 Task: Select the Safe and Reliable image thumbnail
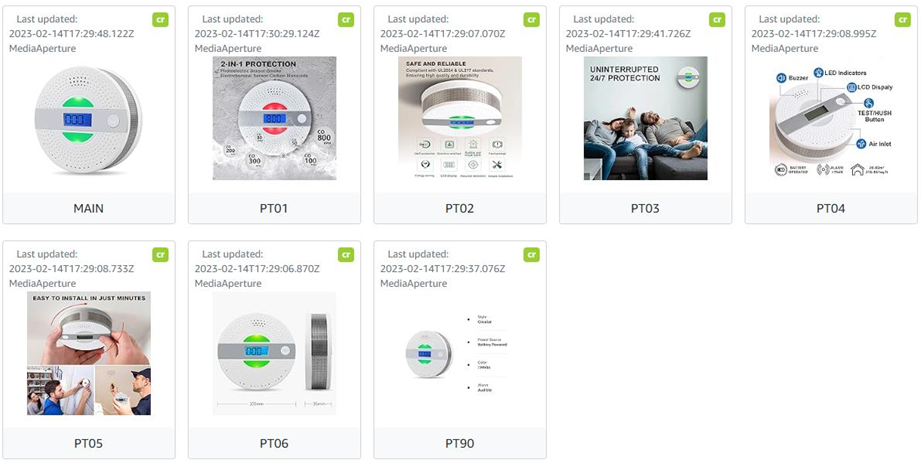(460, 118)
